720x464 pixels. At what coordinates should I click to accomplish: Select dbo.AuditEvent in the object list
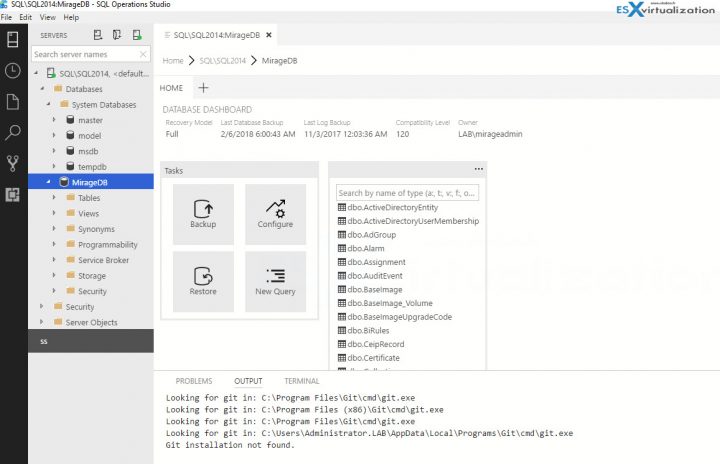click(375, 276)
